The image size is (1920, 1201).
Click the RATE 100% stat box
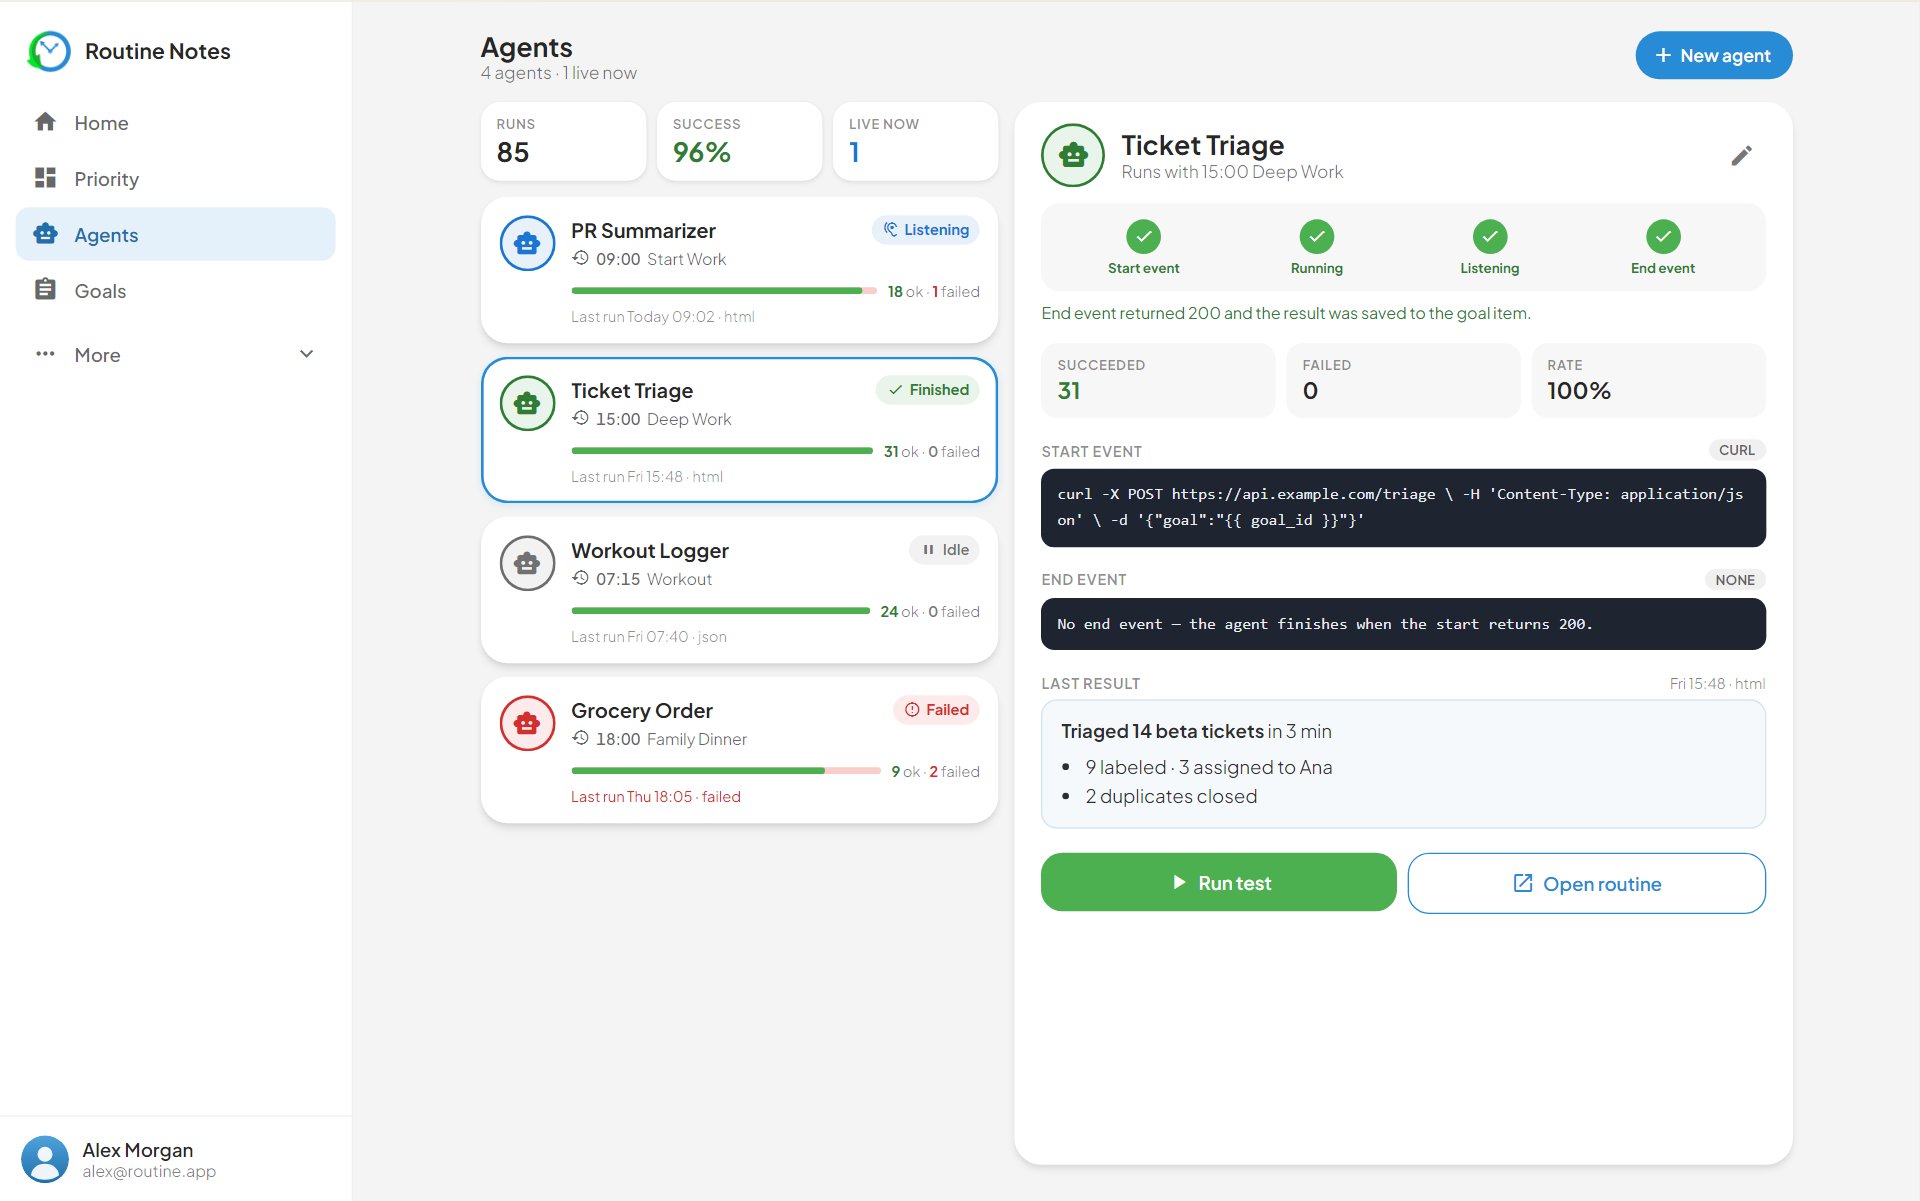coord(1648,380)
